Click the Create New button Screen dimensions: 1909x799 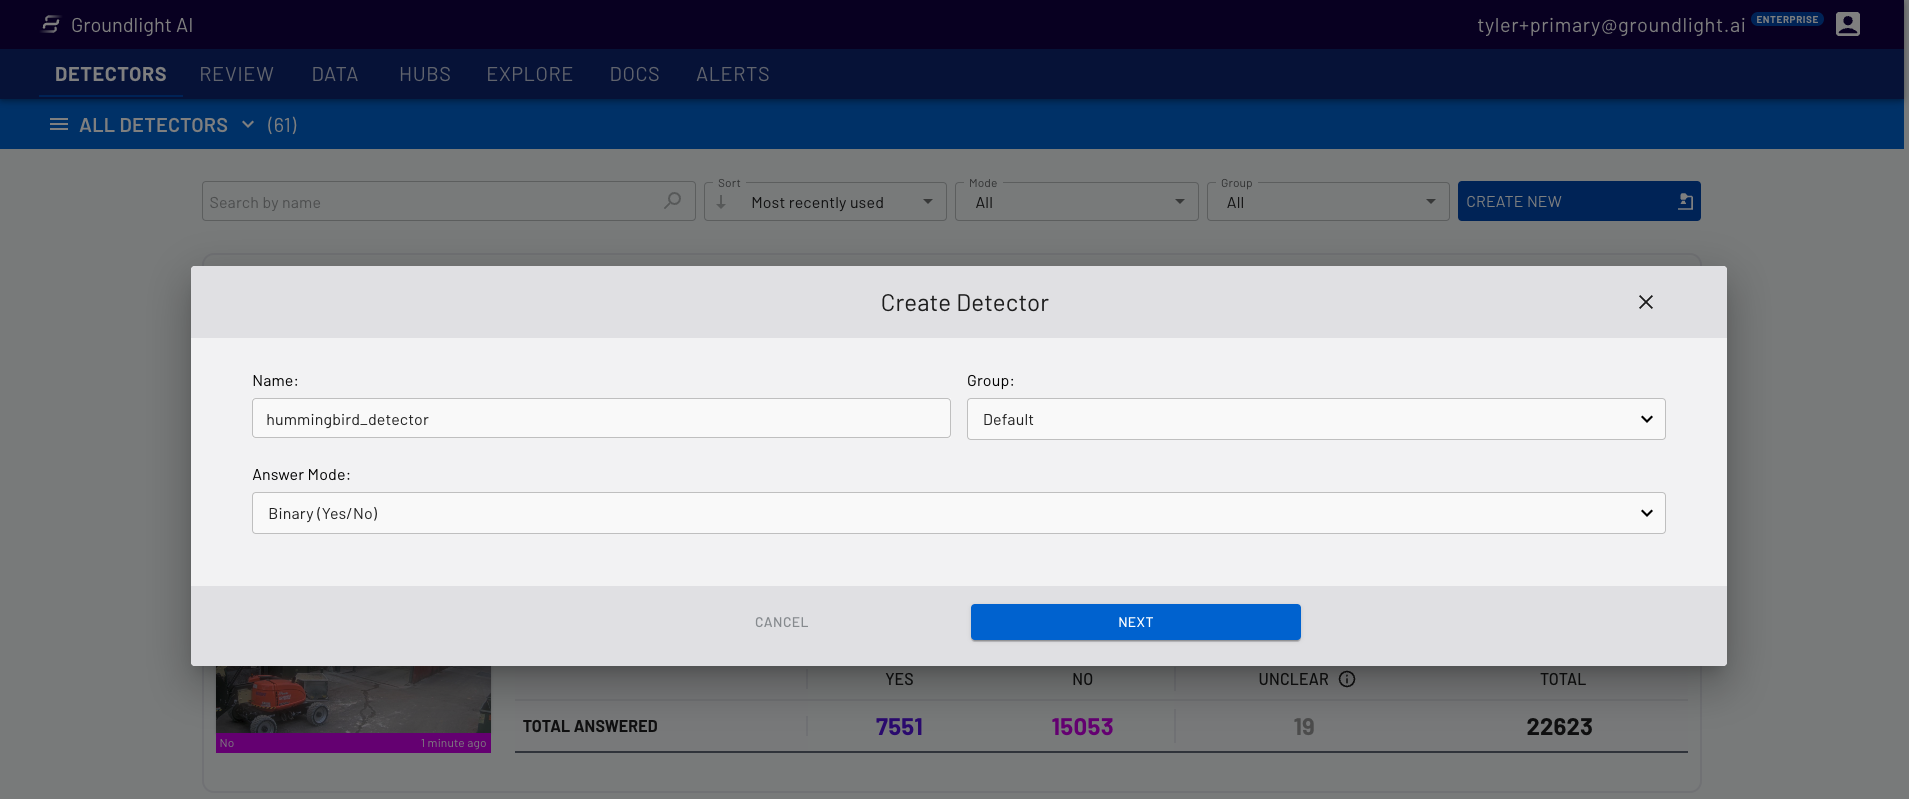coord(1579,201)
